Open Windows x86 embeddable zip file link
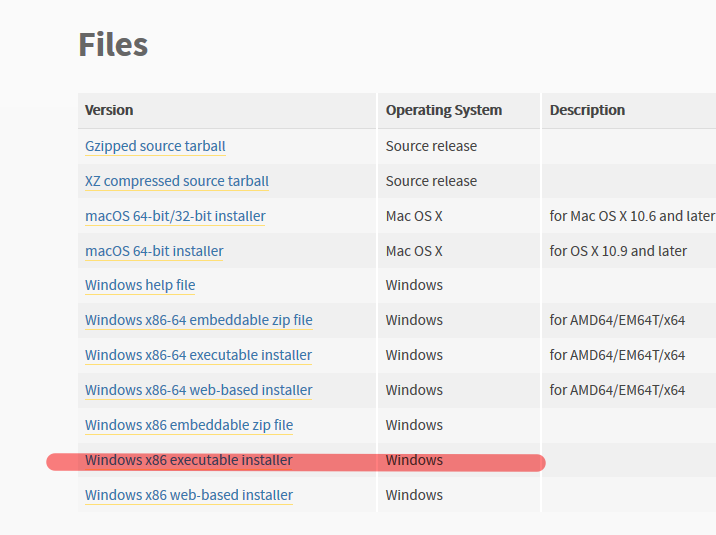Image resolution: width=716 pixels, height=535 pixels. pos(188,425)
